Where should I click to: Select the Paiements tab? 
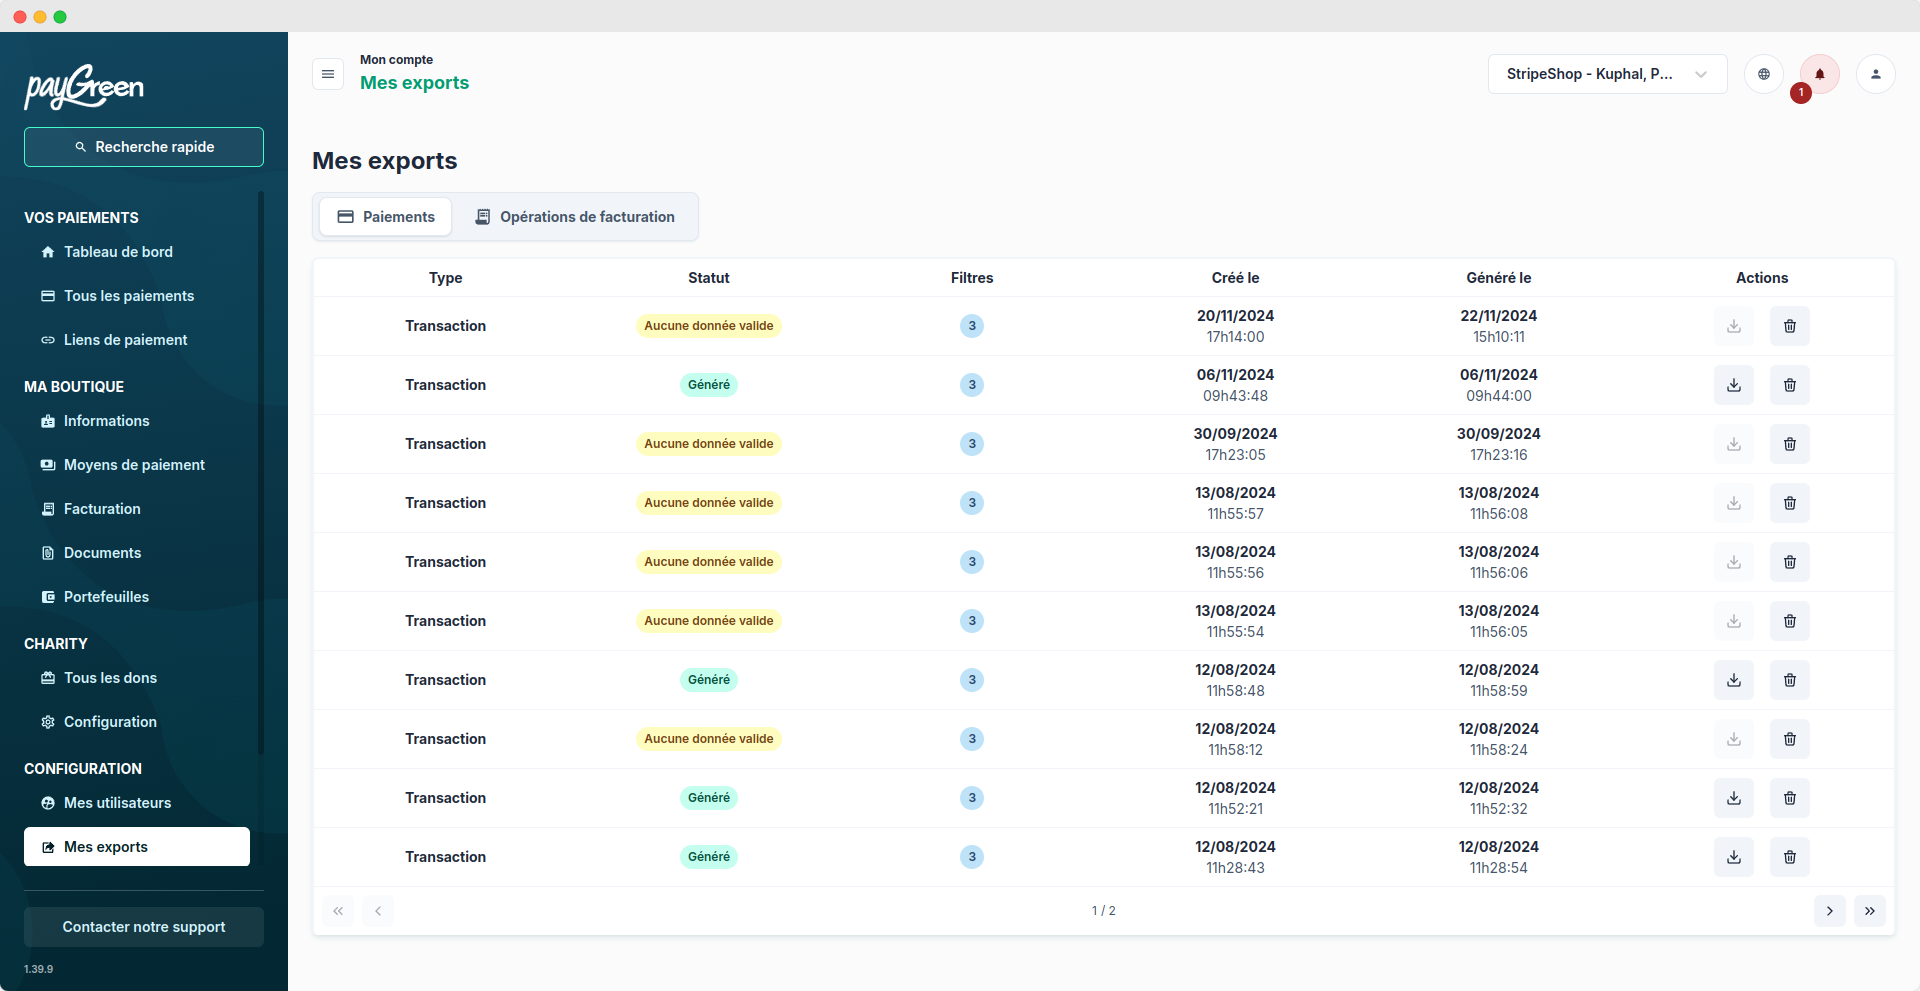tap(386, 217)
